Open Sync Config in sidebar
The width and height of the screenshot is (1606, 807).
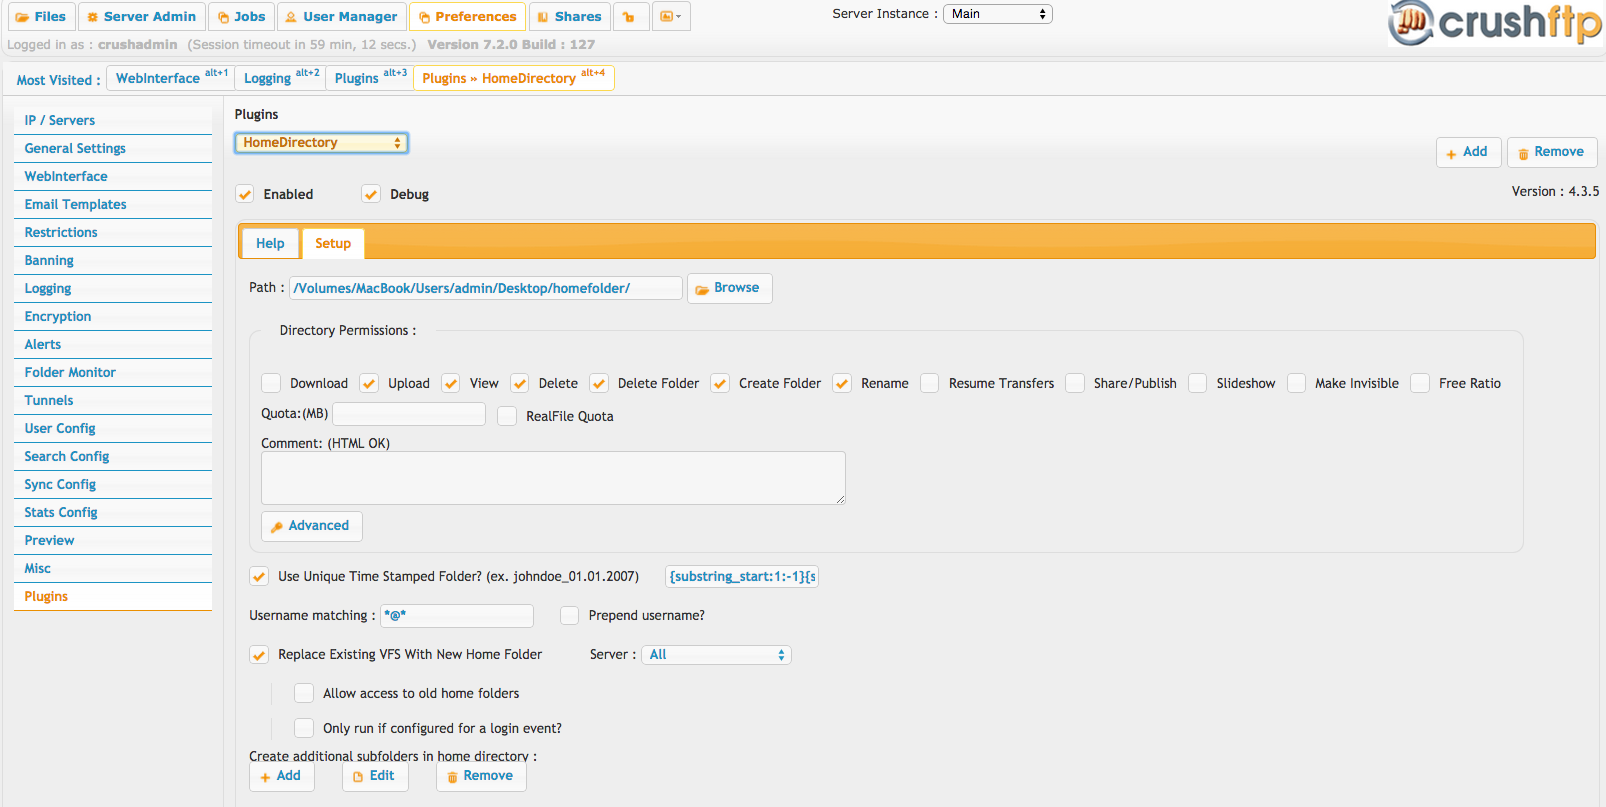click(x=113, y=484)
